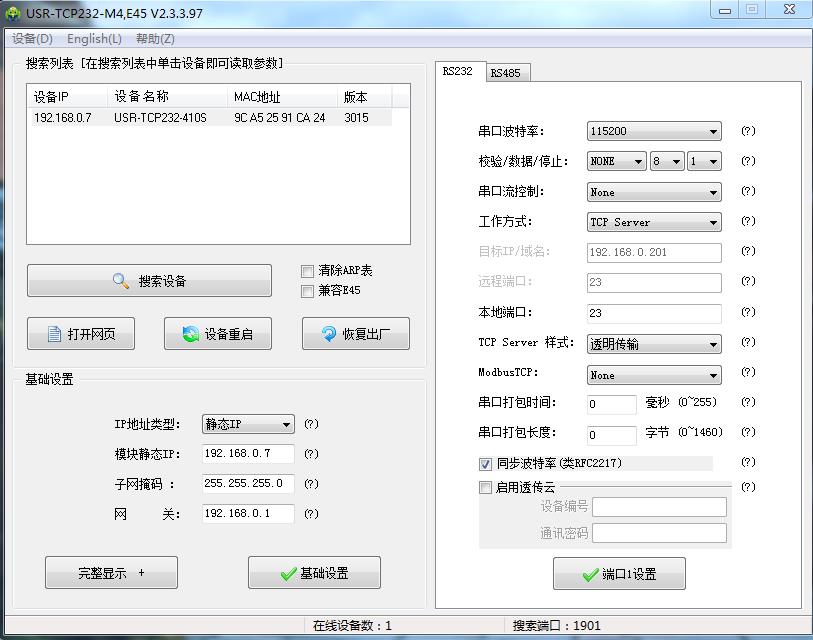Click the 网关 address input field
Image resolution: width=813 pixels, height=640 pixels.
248,514
